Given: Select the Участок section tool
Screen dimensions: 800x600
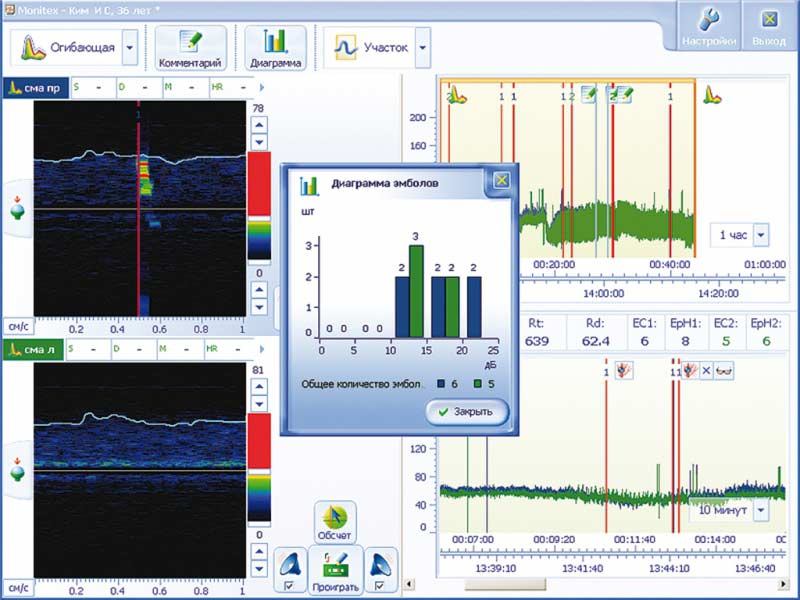Looking at the screenshot, I should (370, 47).
